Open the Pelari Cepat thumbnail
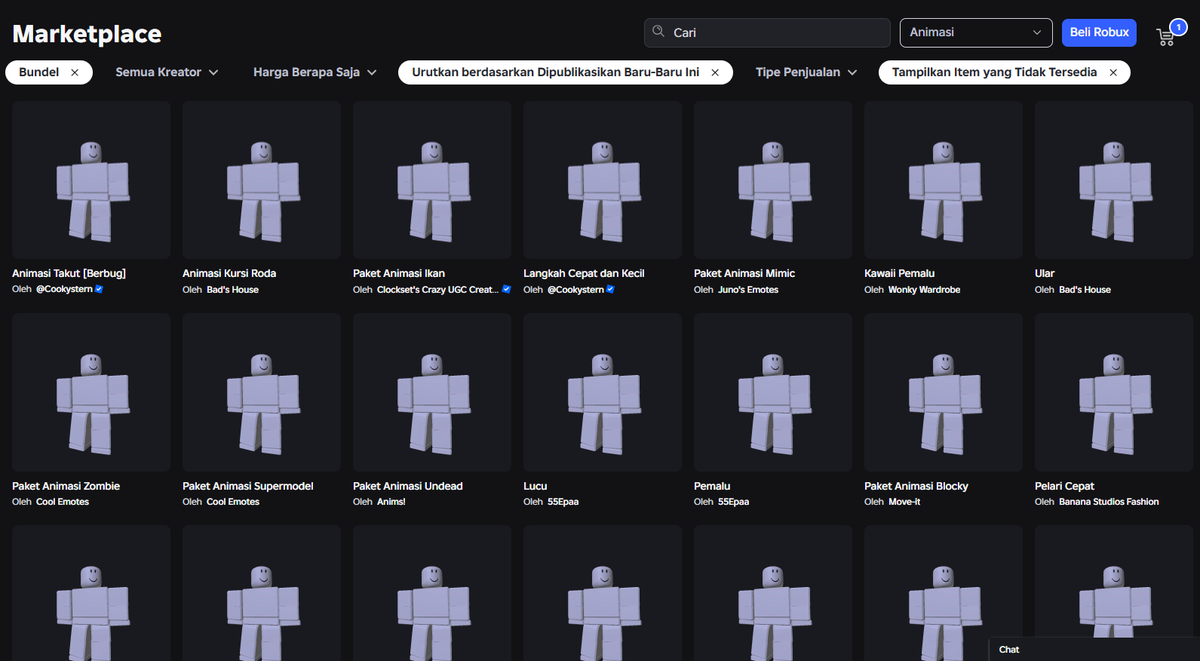The width and height of the screenshot is (1200, 661). 1114,393
